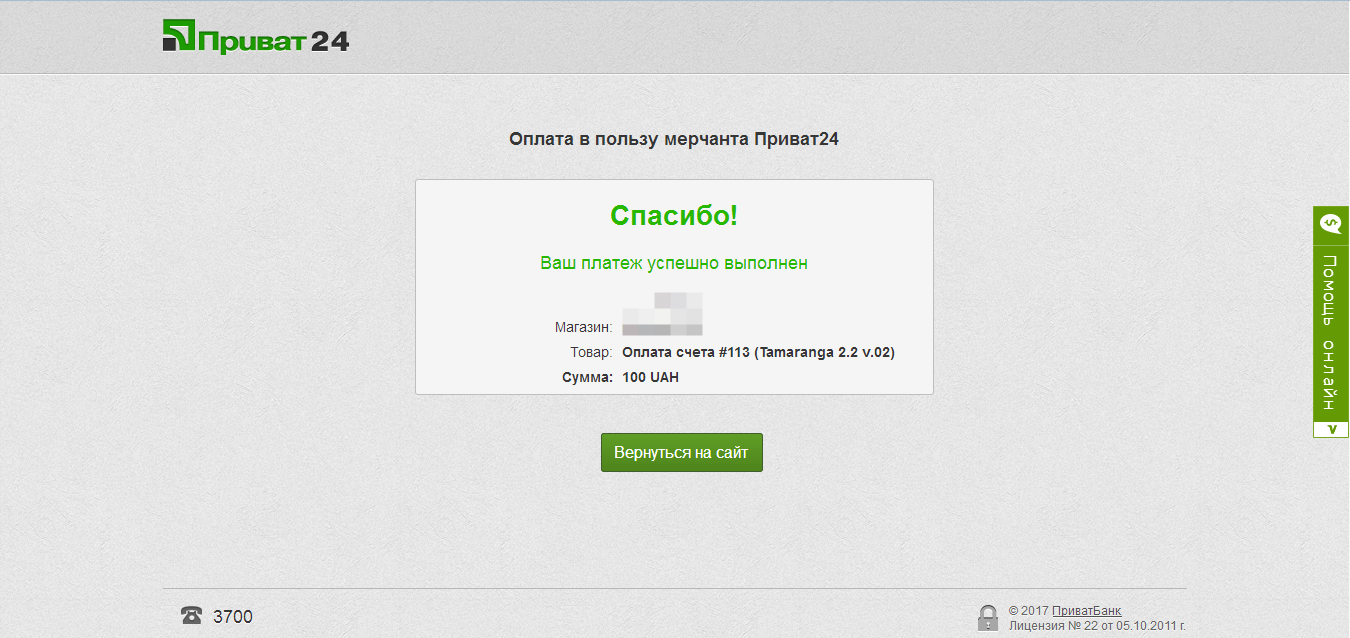Click the 'Оплата в пользу мерчанта Приват24' title
1350x638 pixels.
(x=674, y=139)
